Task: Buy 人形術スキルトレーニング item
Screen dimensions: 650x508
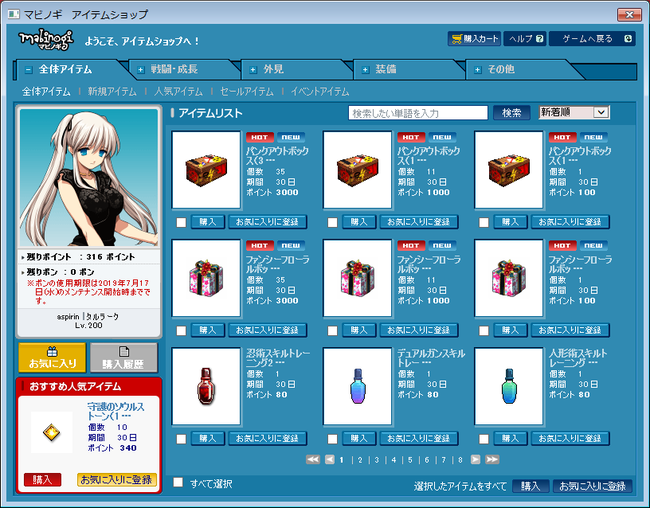Action: [x=510, y=438]
